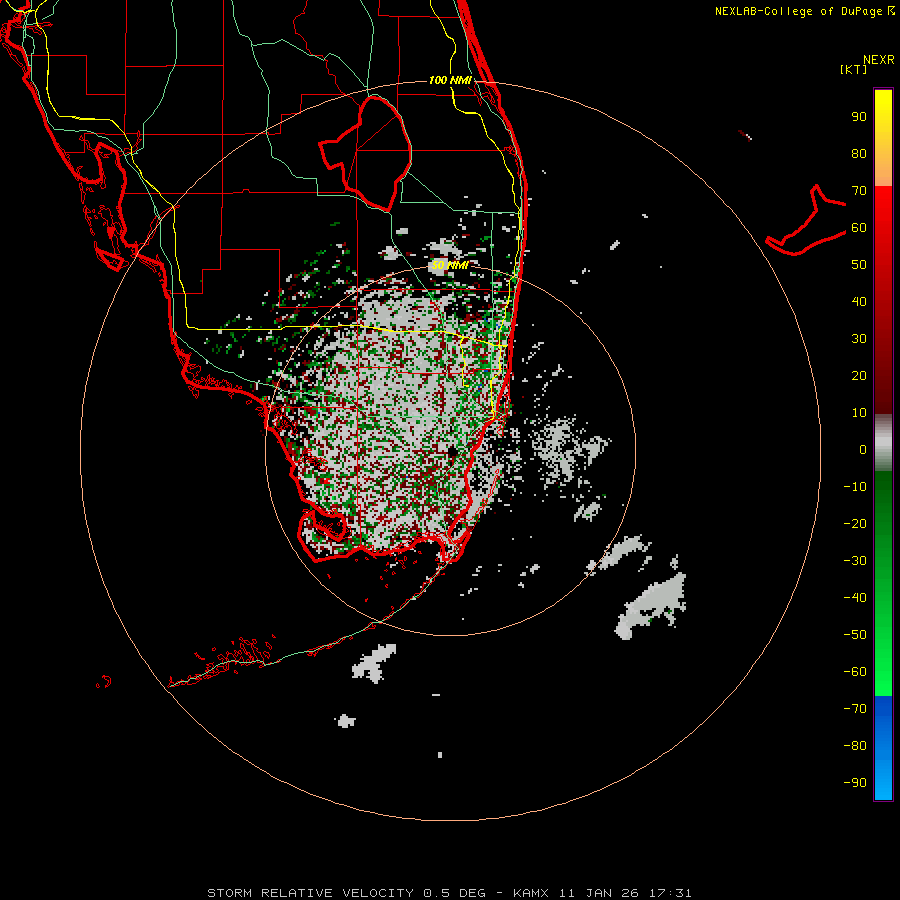Select the 60 knot scale label
900x900 pixels.
859,228
